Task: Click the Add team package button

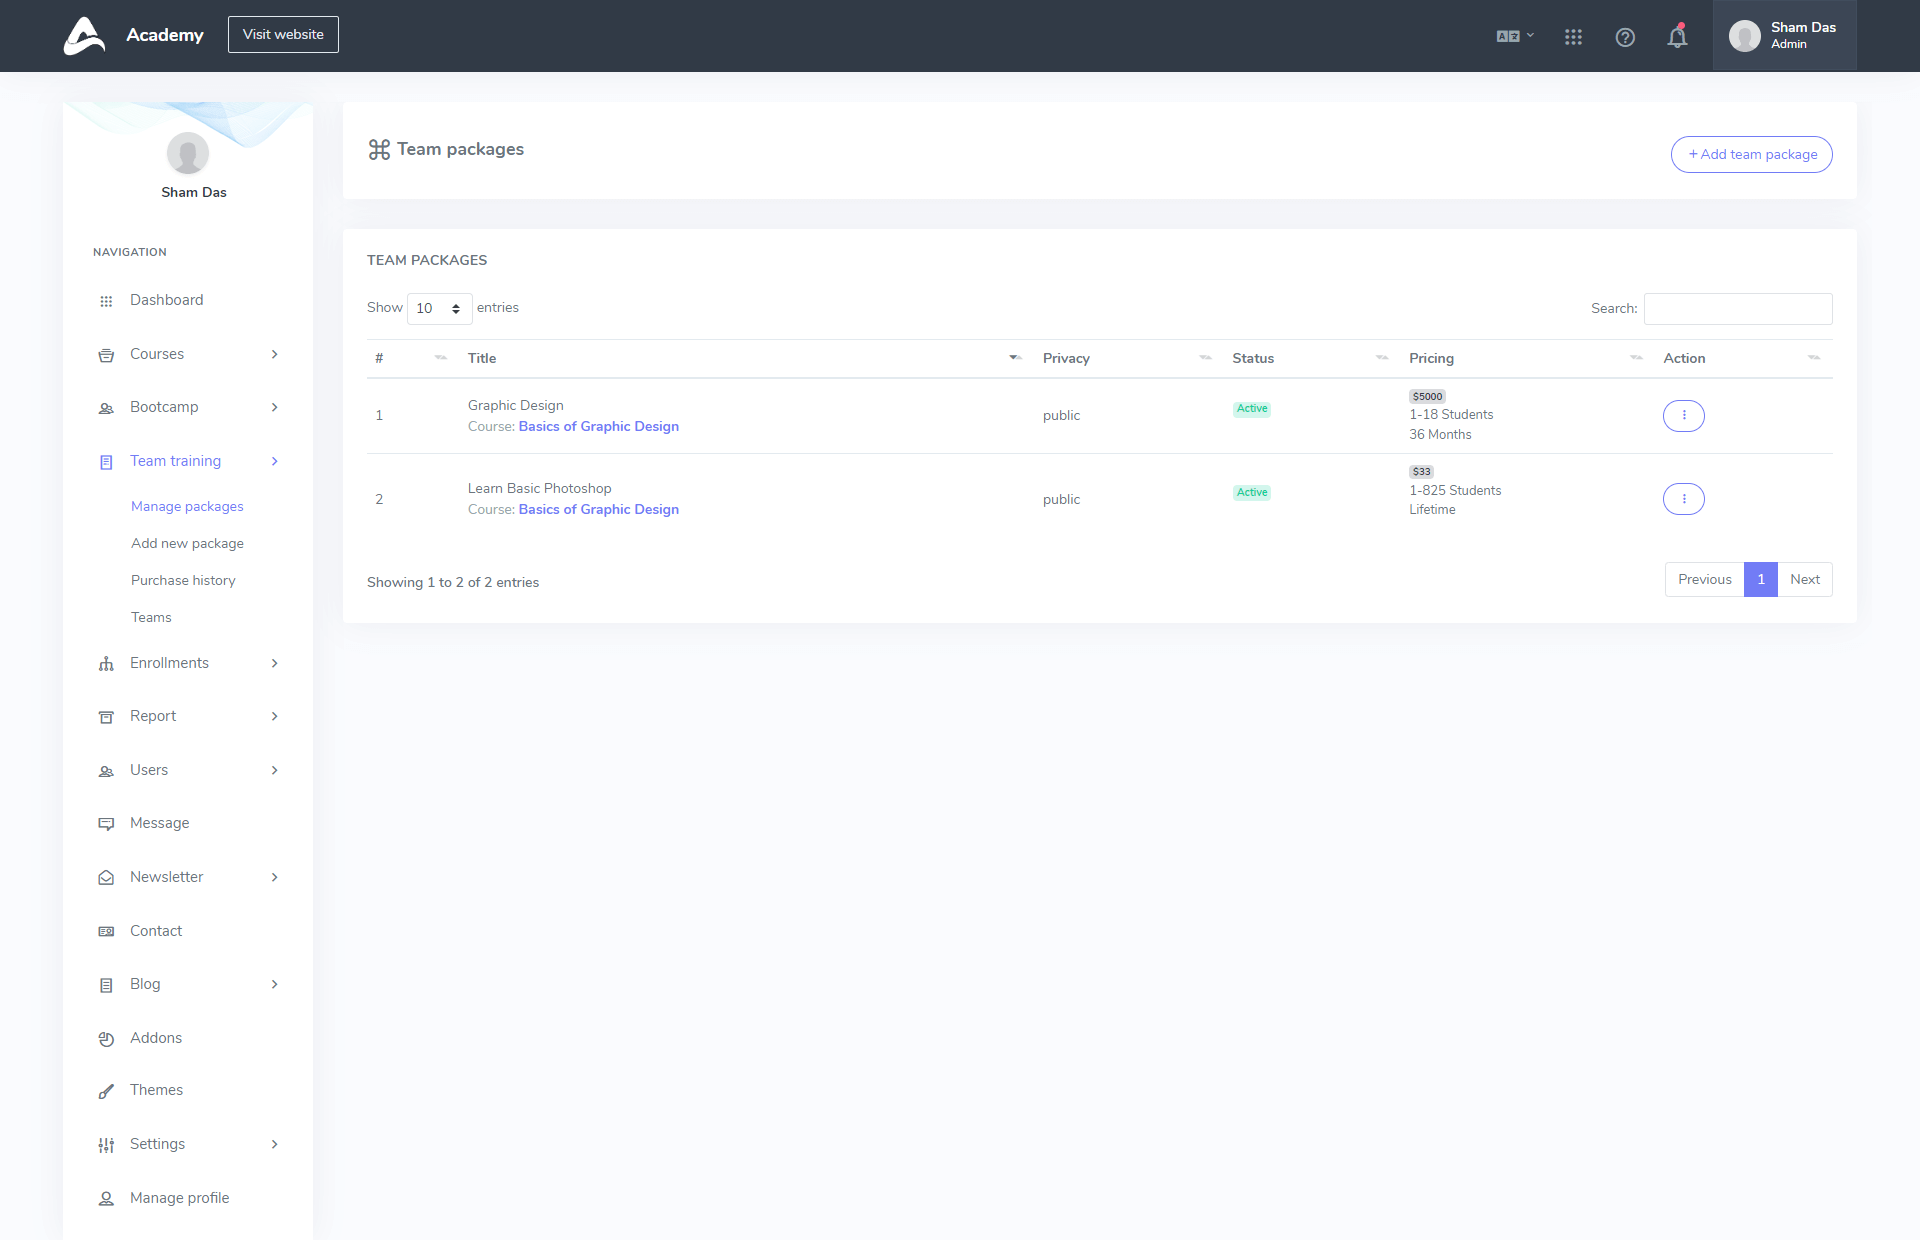Action: pyautogui.click(x=1751, y=154)
